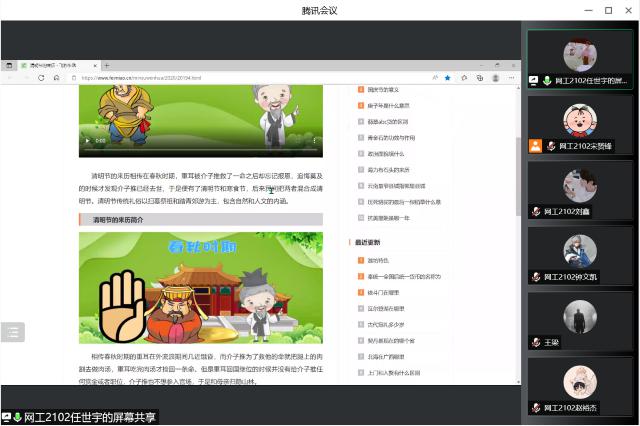Image resolution: width=640 pixels, height=426 pixels.
Task: Click the screen-share icon on 任世宇's tile
Action: click(x=533, y=80)
